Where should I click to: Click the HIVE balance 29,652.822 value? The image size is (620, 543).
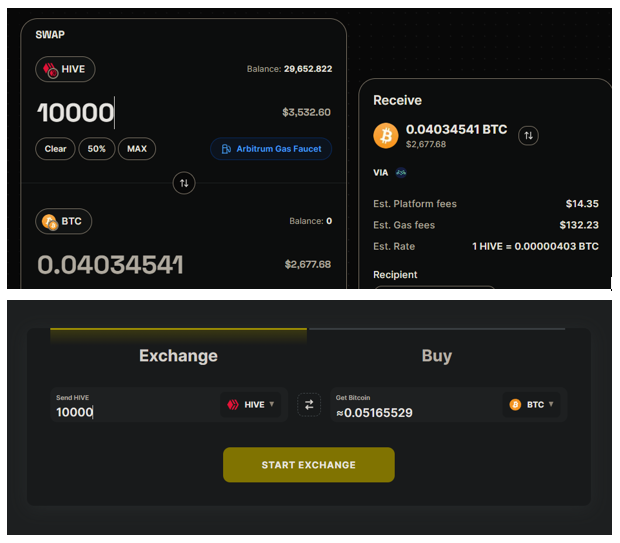click(308, 69)
